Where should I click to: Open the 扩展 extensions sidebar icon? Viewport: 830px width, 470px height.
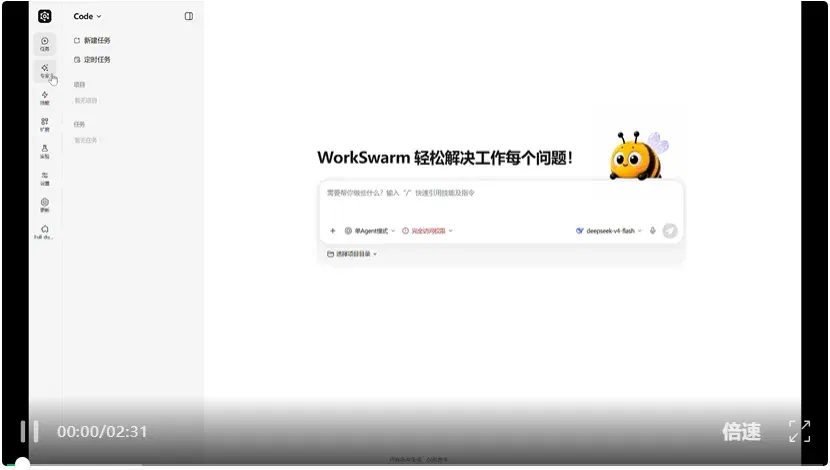[x=45, y=125]
